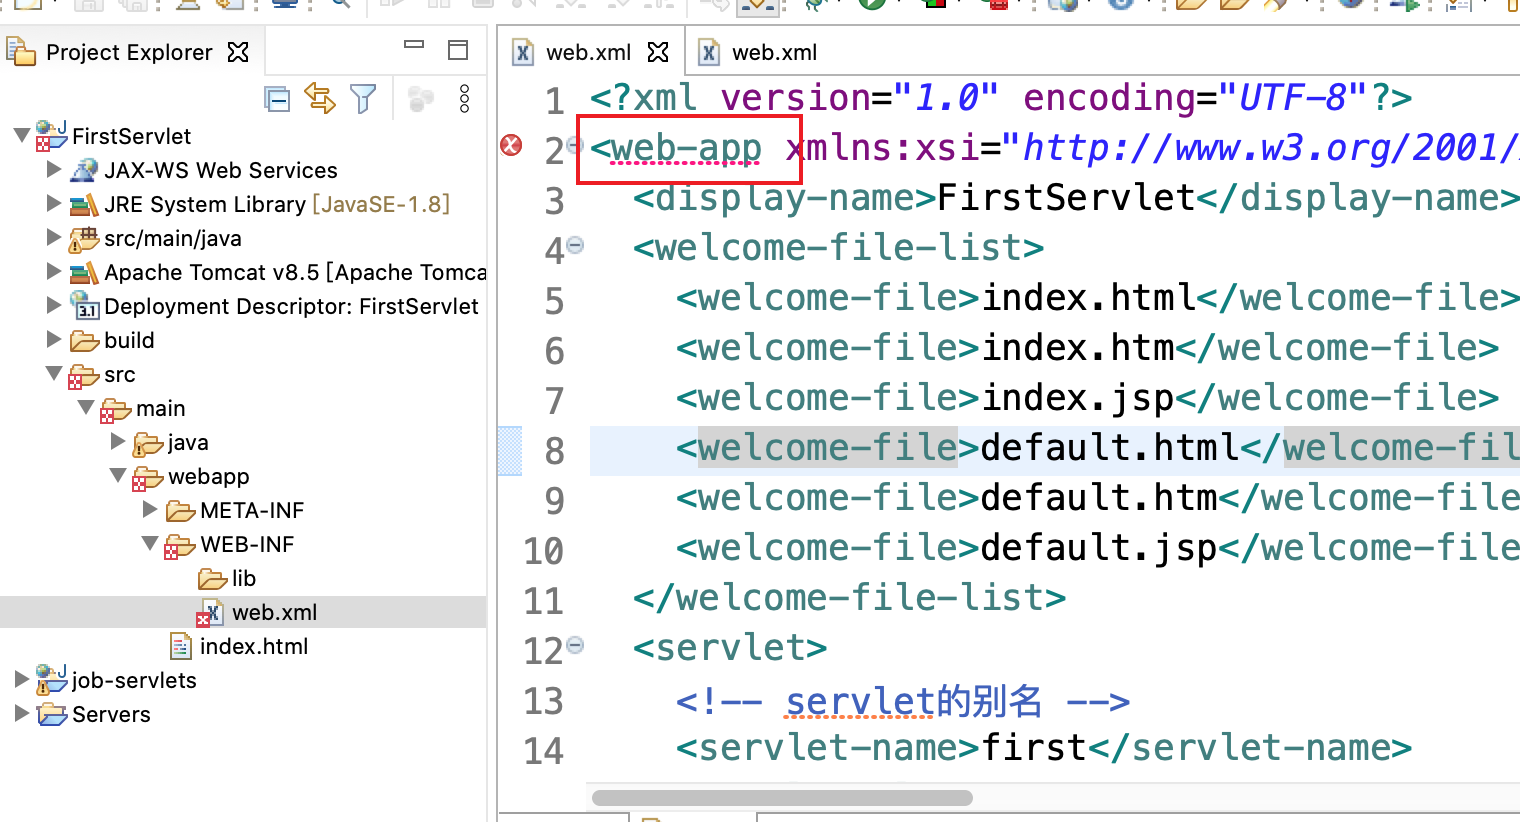Click the build folder icon
This screenshot has height=822, width=1520.
85,341
